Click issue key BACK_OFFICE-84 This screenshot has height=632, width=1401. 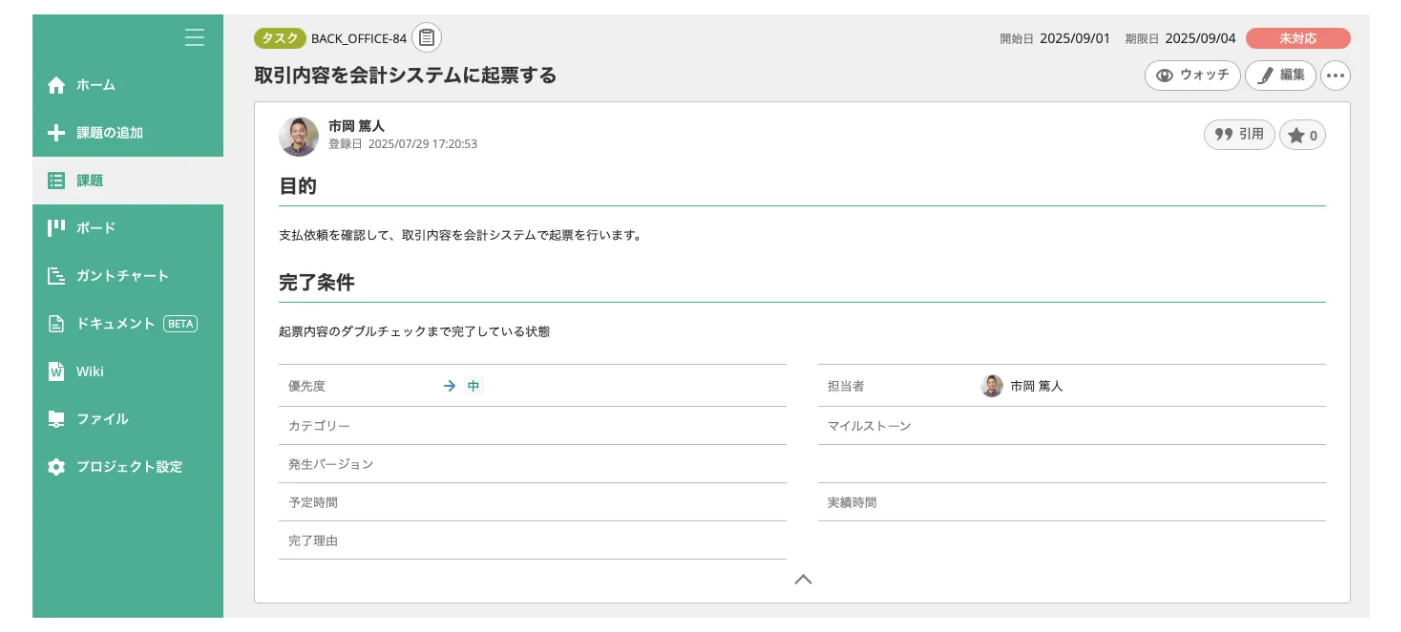point(359,39)
